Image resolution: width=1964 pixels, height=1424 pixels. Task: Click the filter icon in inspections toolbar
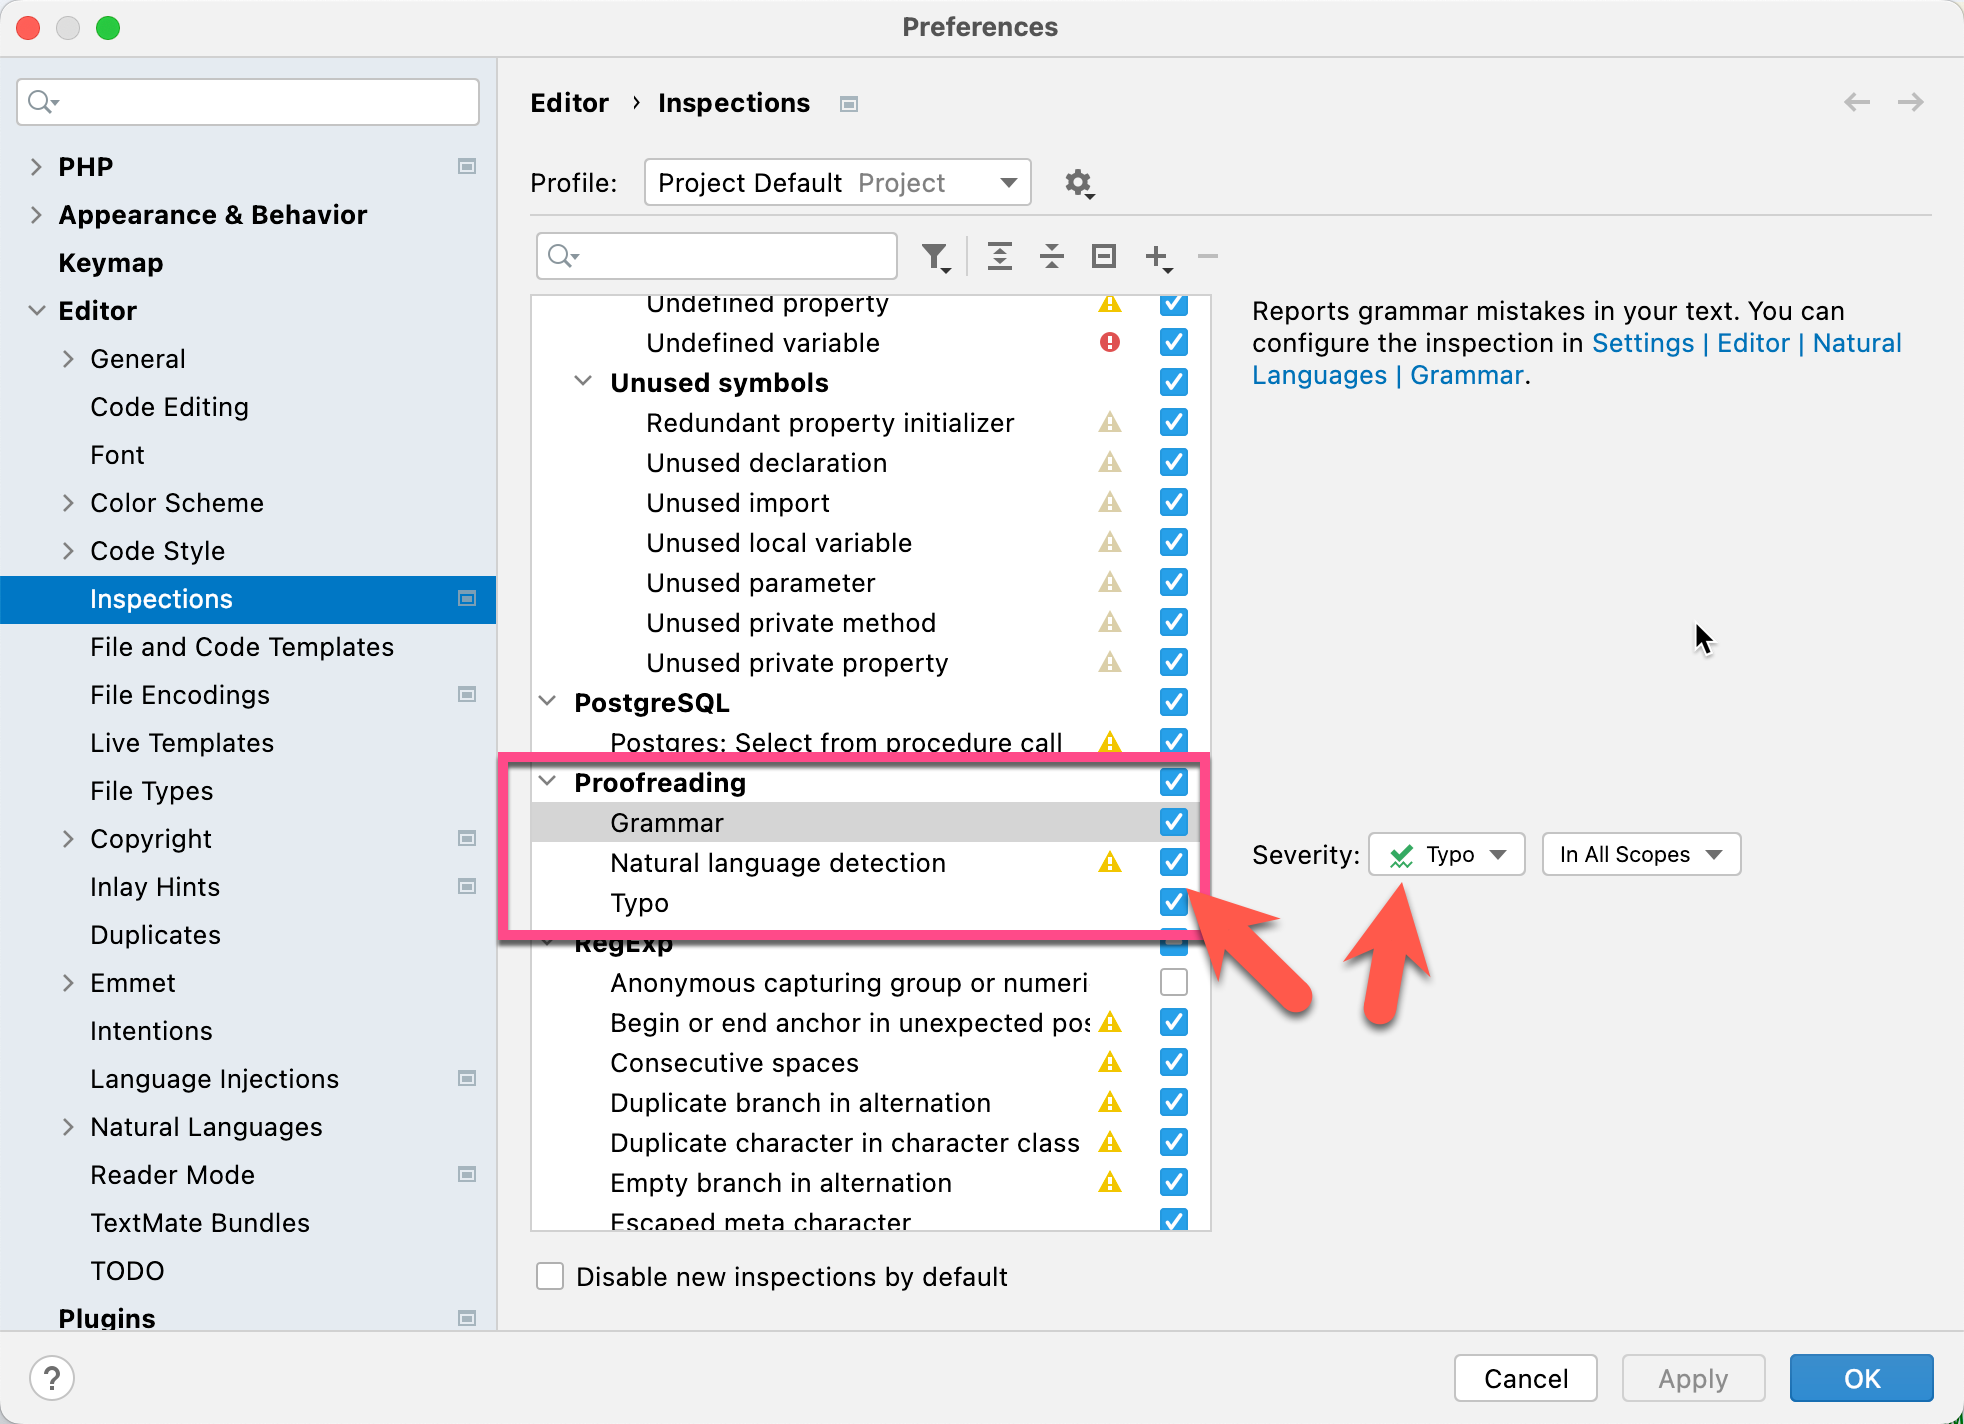coord(935,255)
